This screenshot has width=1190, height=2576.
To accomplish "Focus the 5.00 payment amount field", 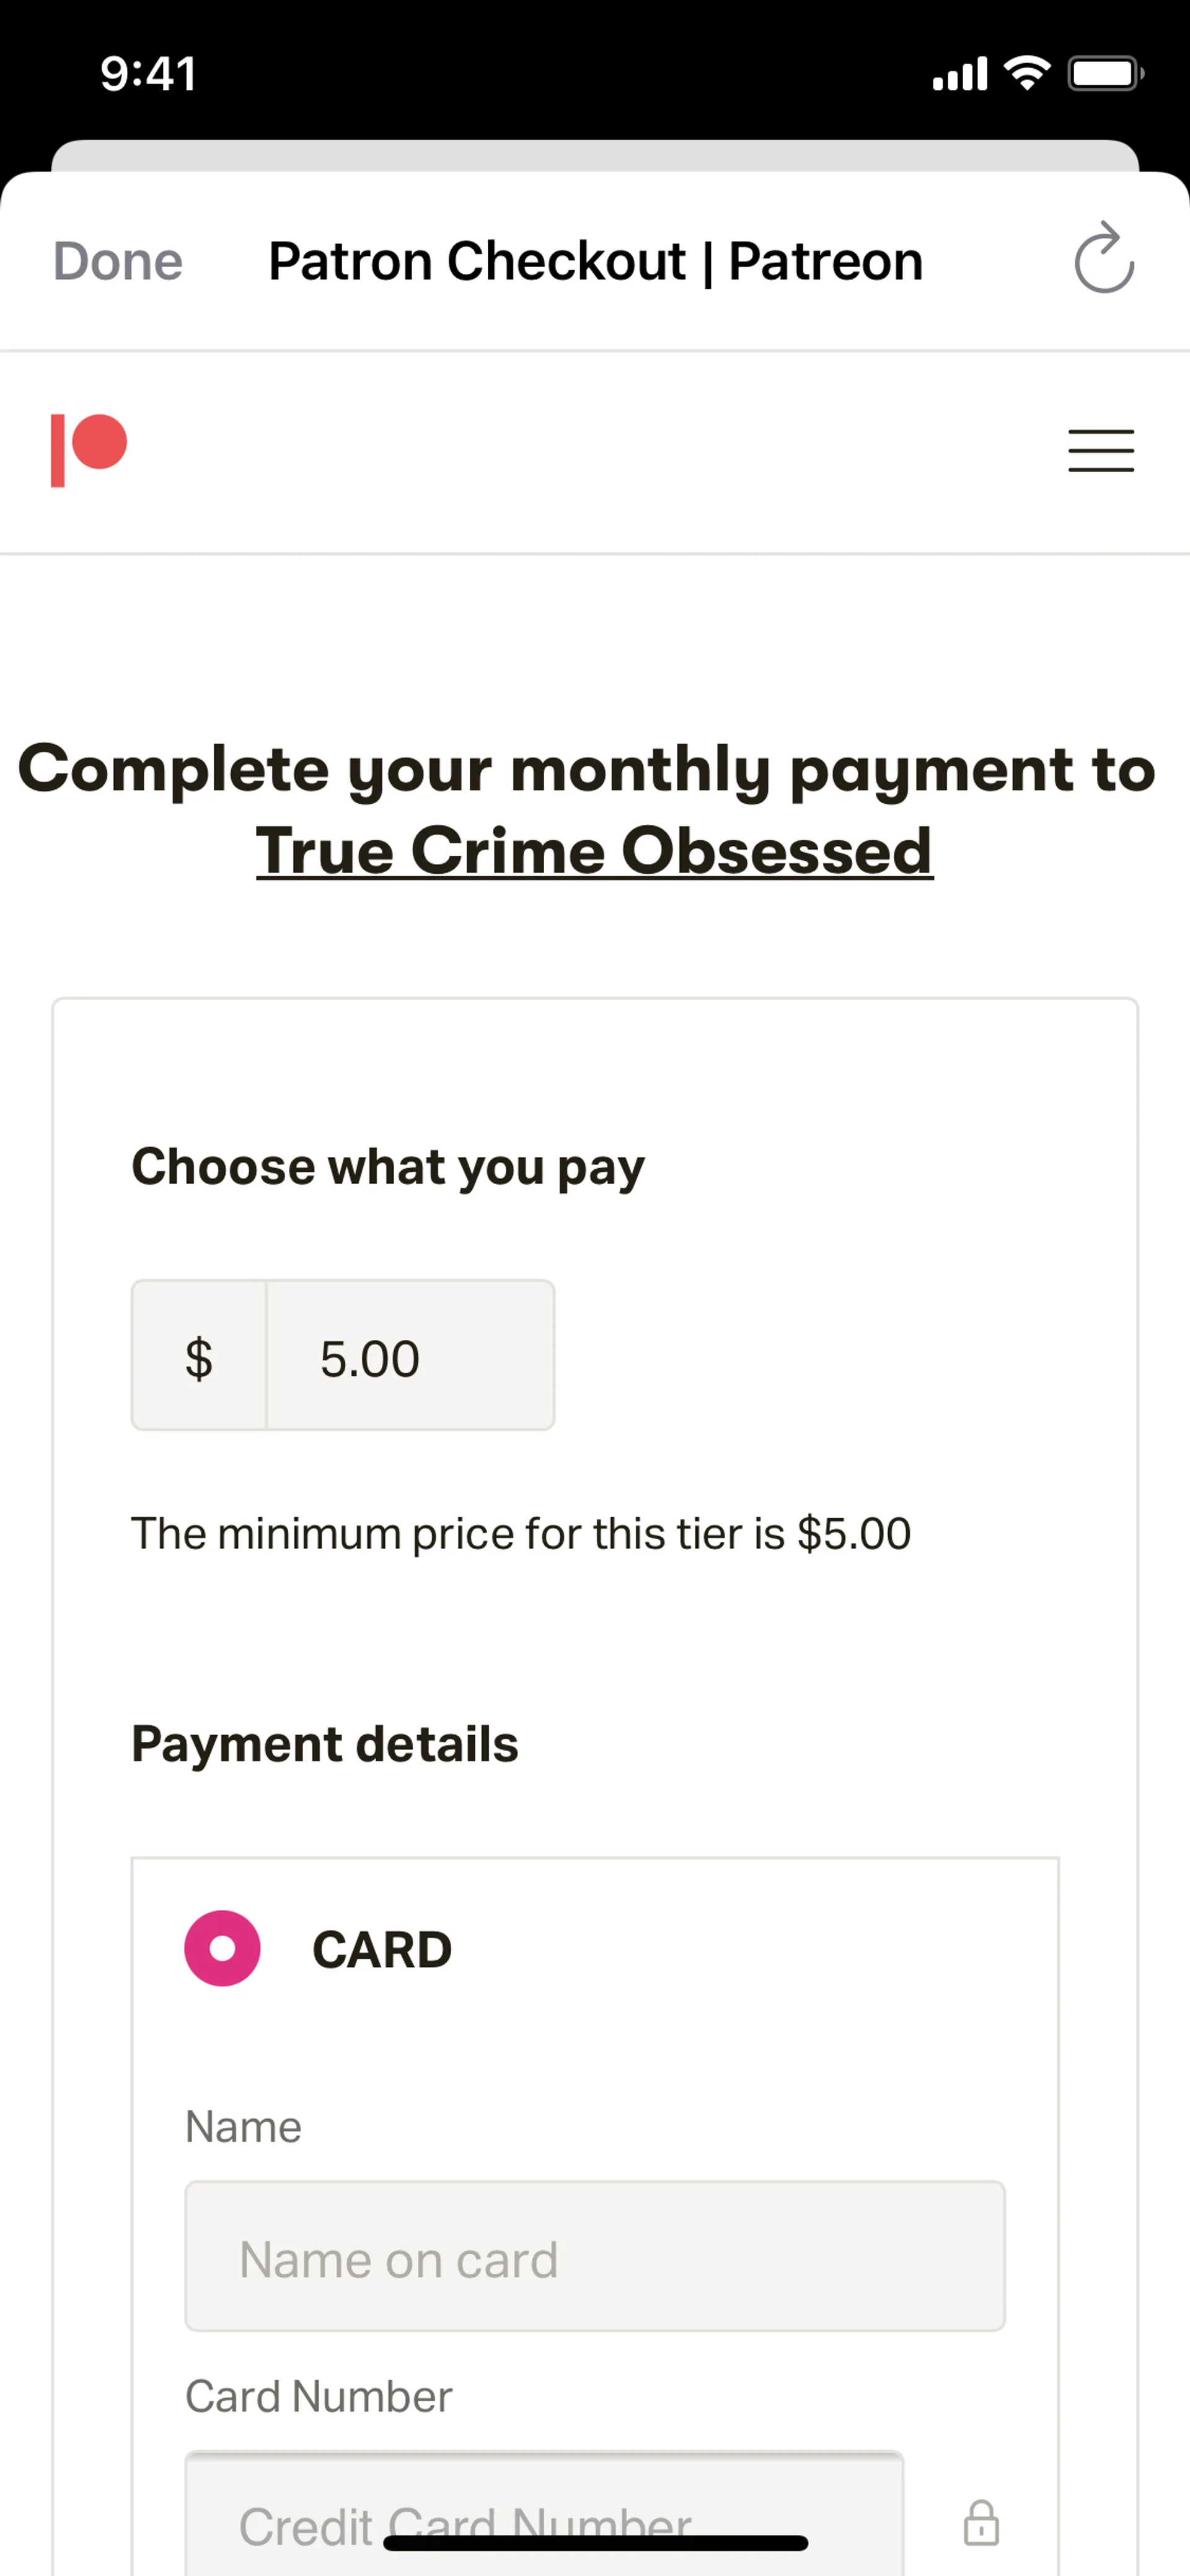I will 410,1356.
